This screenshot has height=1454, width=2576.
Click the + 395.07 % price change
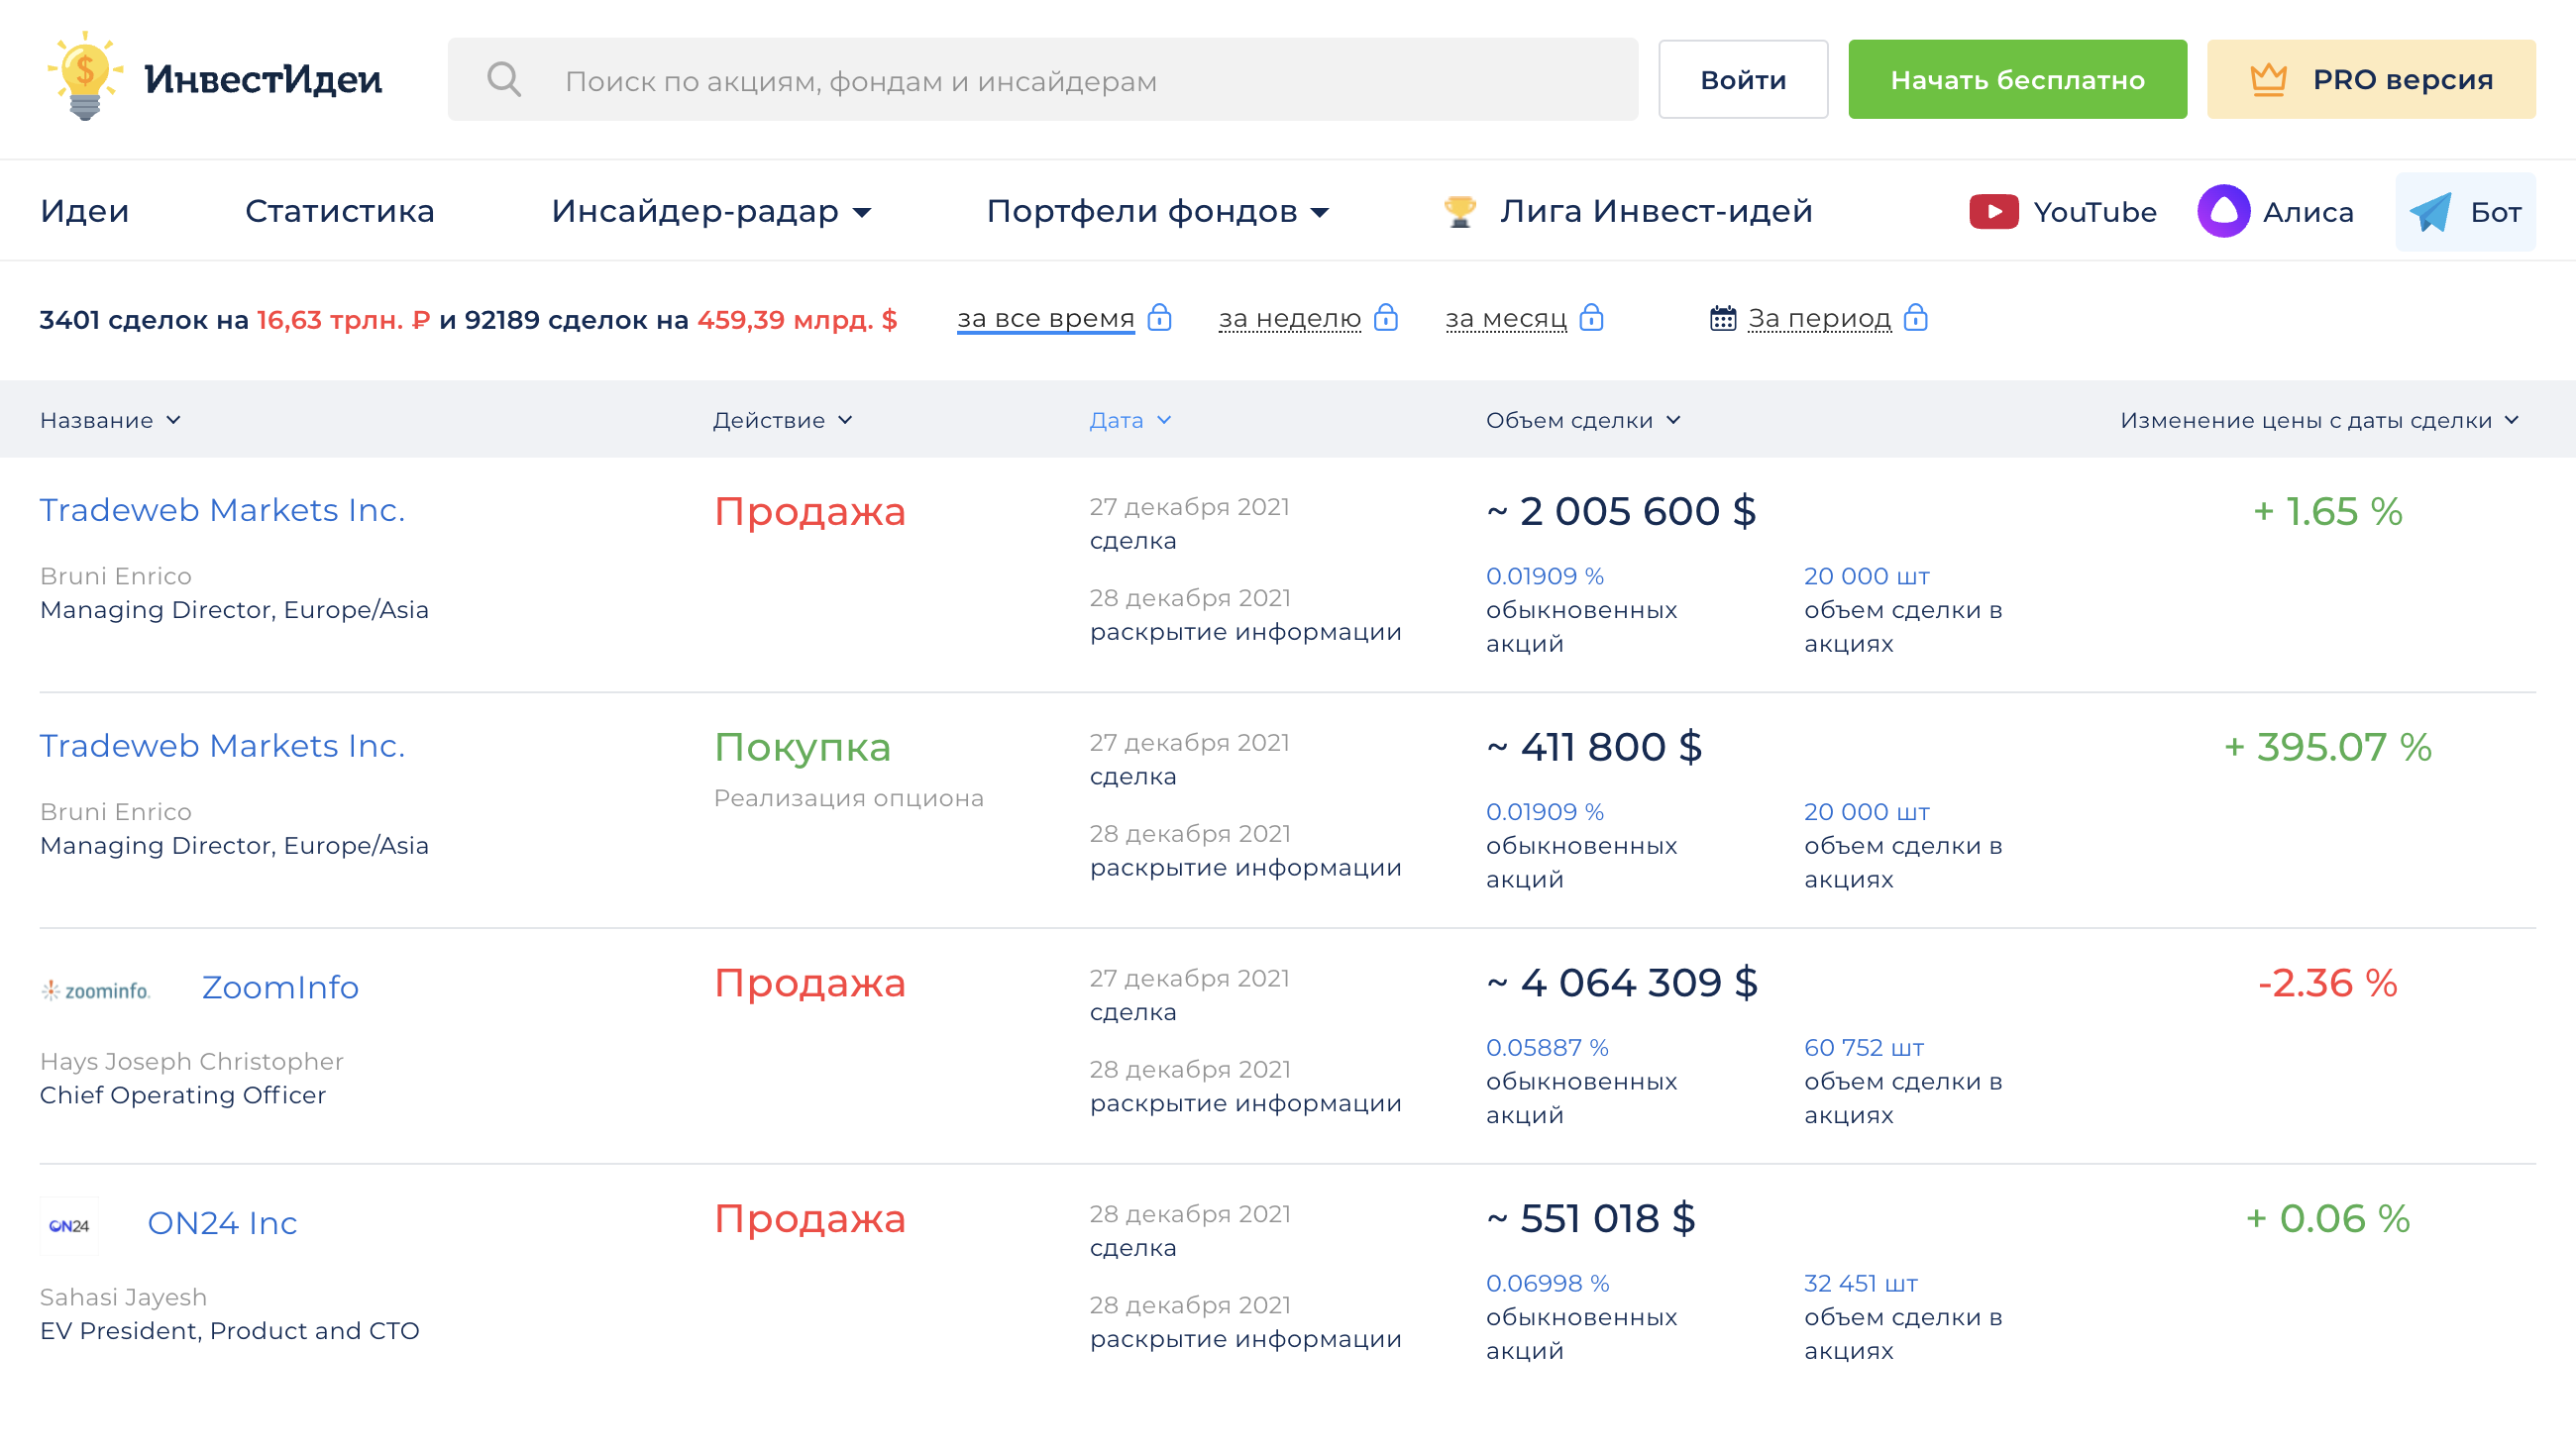click(x=2327, y=747)
